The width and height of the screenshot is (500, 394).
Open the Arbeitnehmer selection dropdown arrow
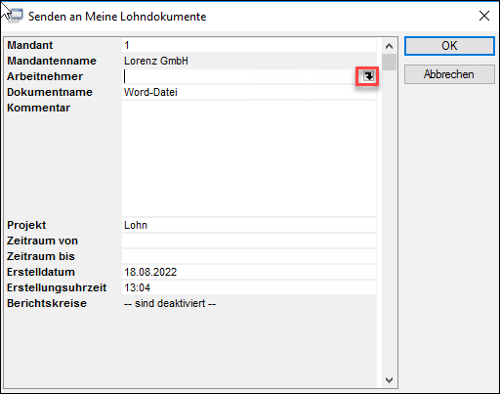click(369, 76)
